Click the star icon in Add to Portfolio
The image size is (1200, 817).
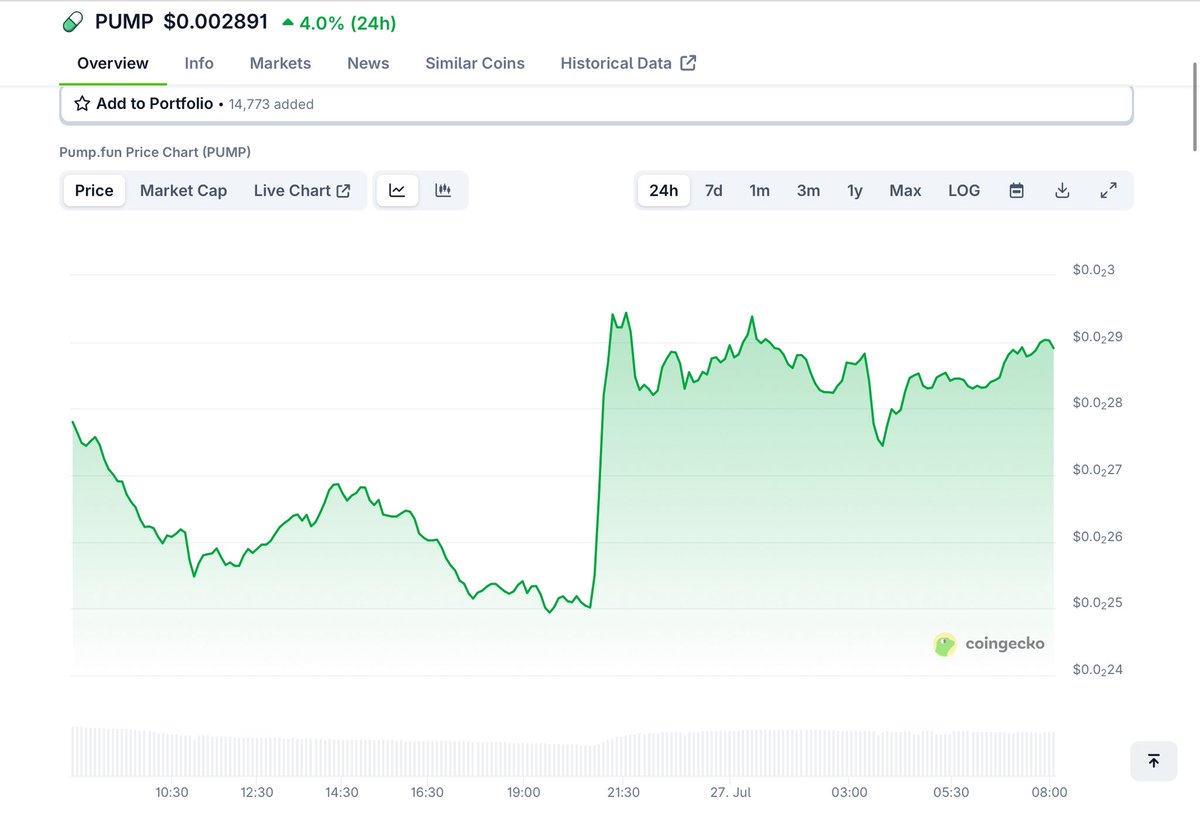(x=82, y=104)
